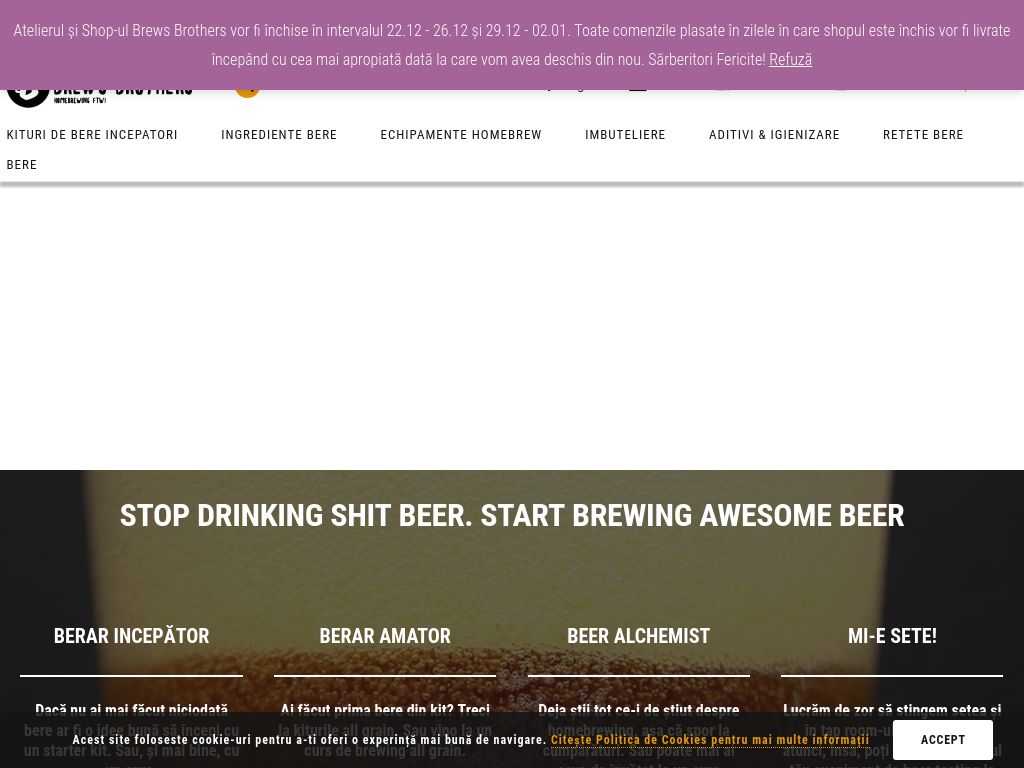
Task: Select the Beer Alchemist heading
Action: (x=638, y=636)
